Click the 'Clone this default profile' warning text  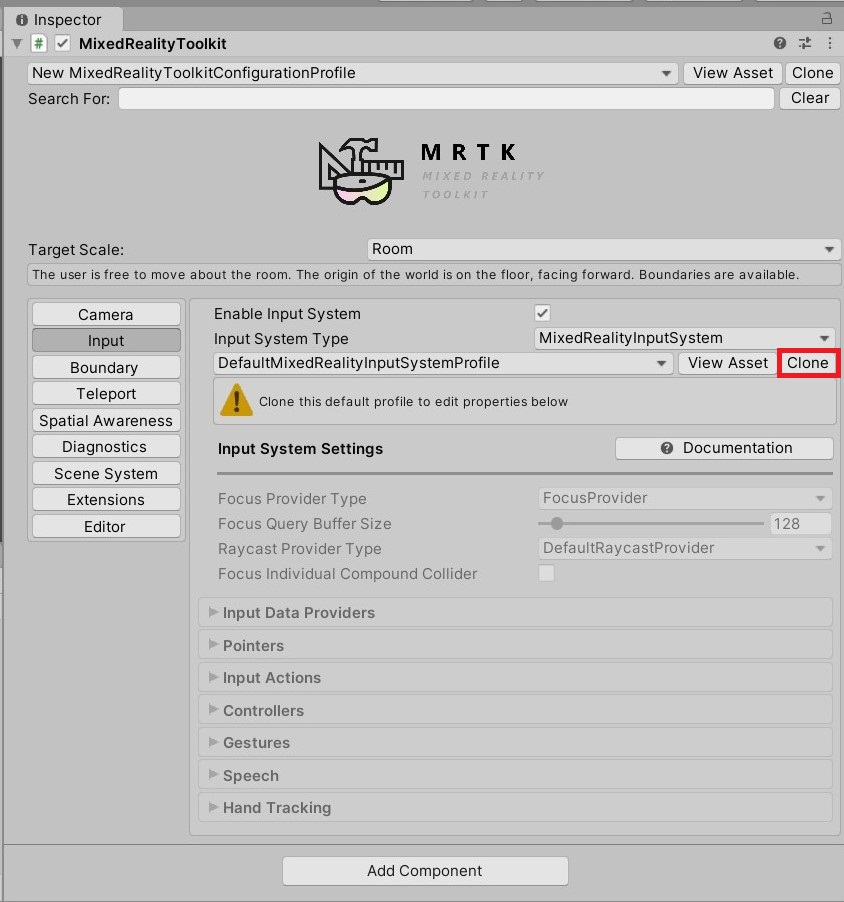coord(413,402)
